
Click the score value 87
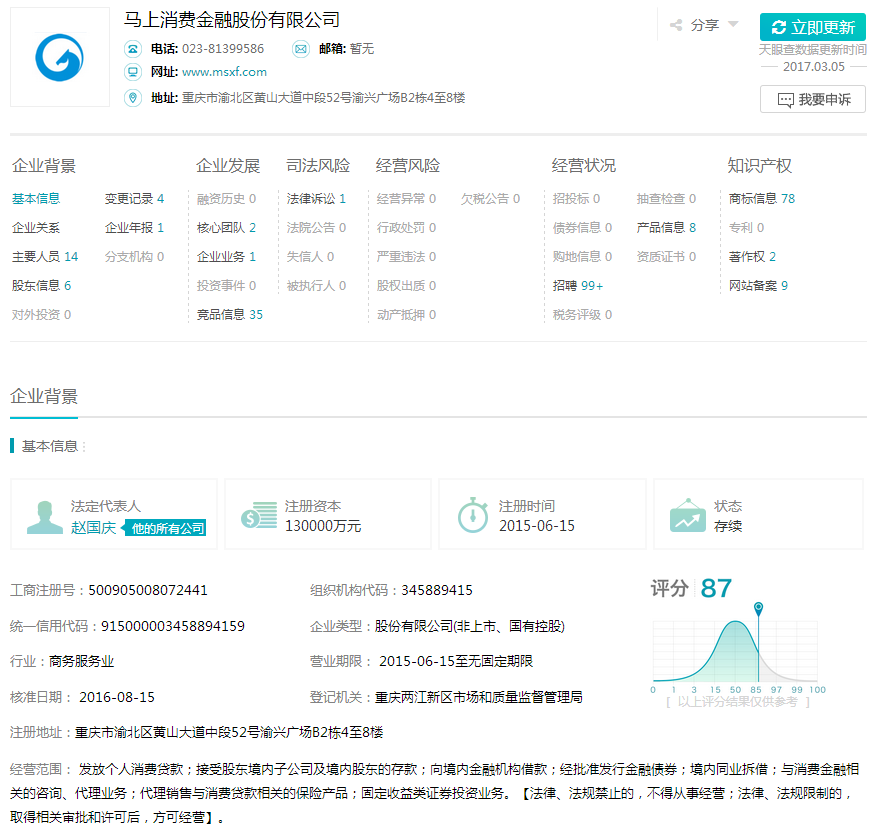click(x=716, y=588)
